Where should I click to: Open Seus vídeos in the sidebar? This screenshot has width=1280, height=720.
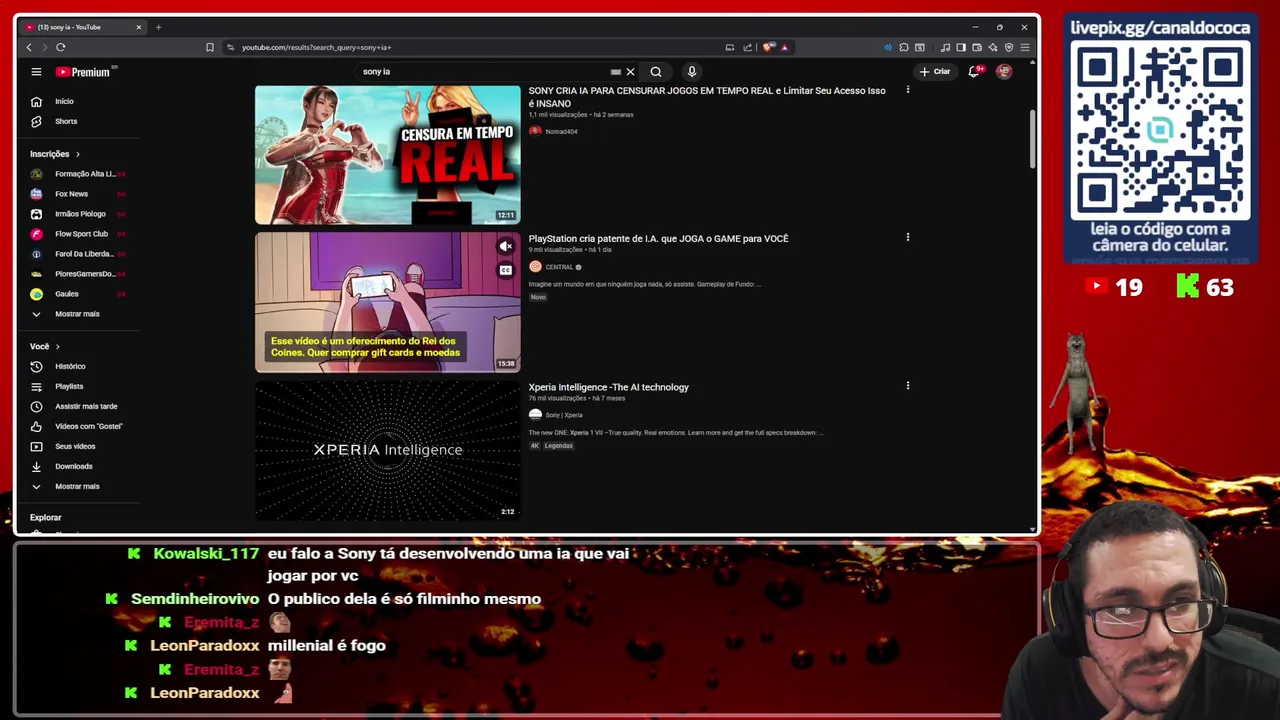coord(77,446)
